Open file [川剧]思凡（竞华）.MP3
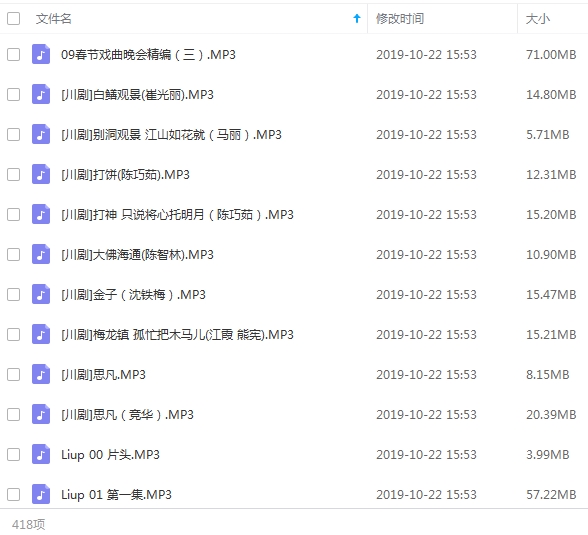This screenshot has height=535, width=588. [127, 415]
